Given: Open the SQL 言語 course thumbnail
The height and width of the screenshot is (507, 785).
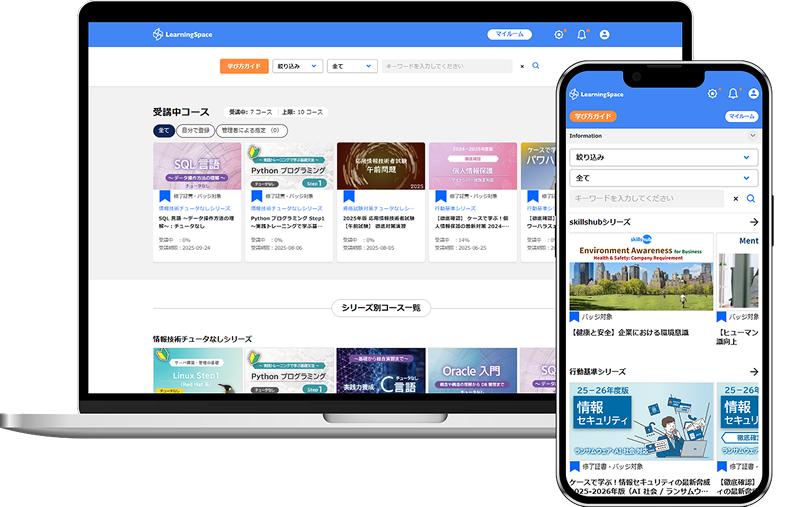Looking at the screenshot, I should [x=197, y=166].
